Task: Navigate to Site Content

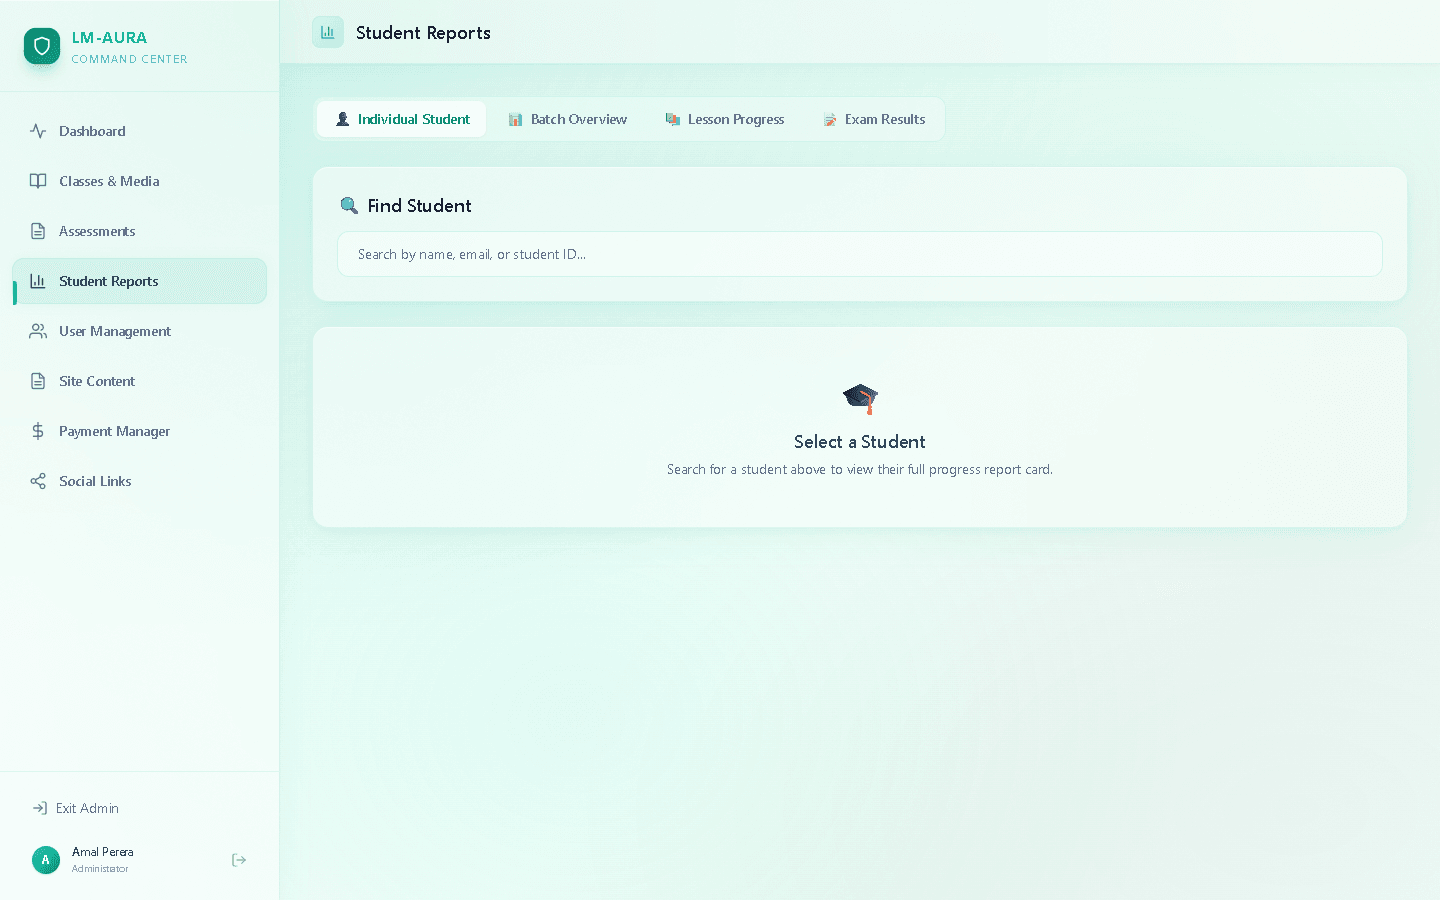Action: tap(139, 381)
